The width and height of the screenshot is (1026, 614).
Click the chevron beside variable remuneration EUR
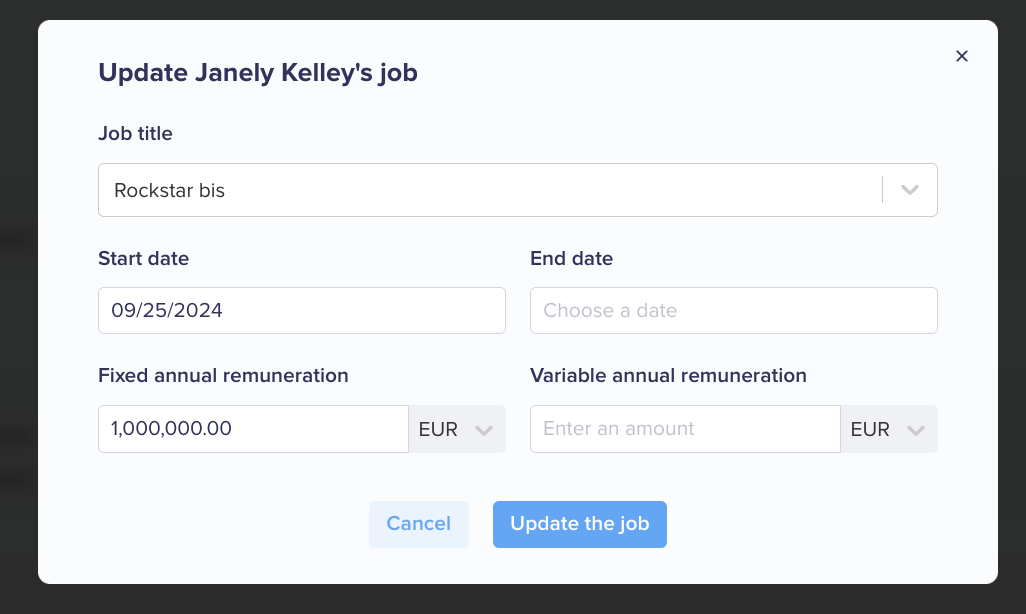(x=915, y=430)
